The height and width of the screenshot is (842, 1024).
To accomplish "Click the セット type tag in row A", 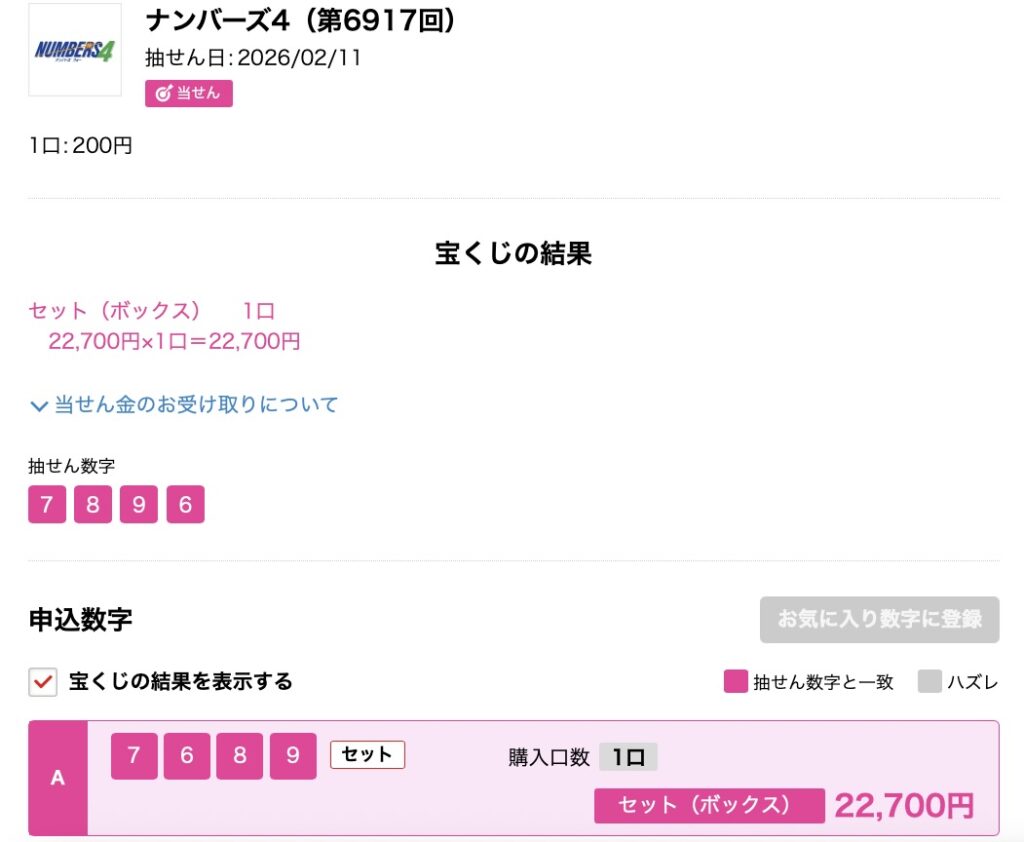I will (x=367, y=755).
